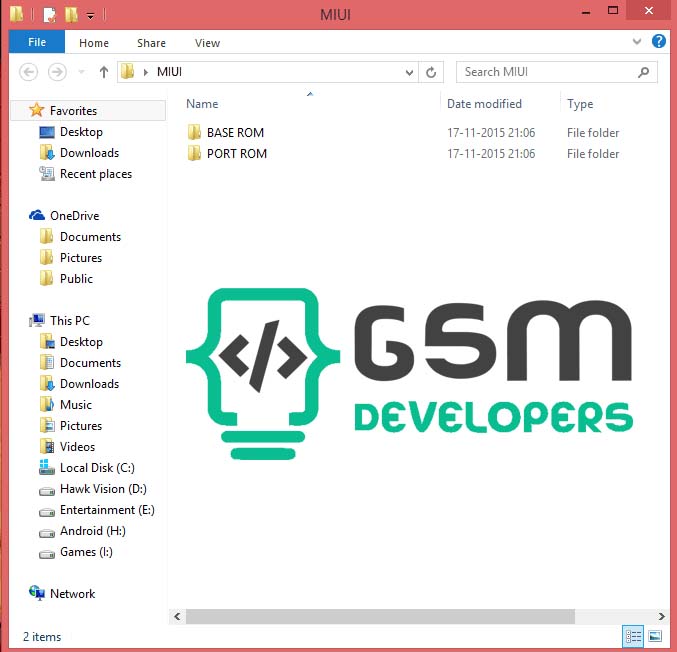Screen dimensions: 677x652
Task: Open Downloads under Favorites
Action: tap(89, 153)
